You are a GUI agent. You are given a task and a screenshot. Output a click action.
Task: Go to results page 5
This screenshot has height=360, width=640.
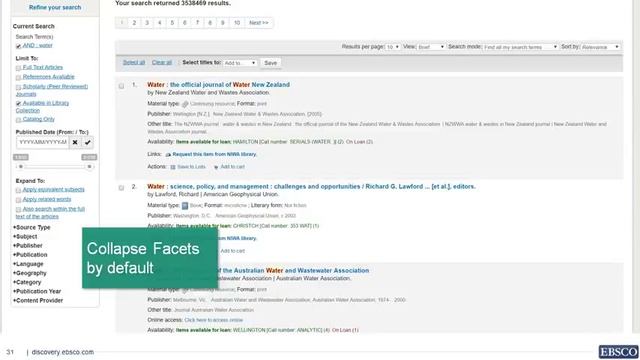172,23
